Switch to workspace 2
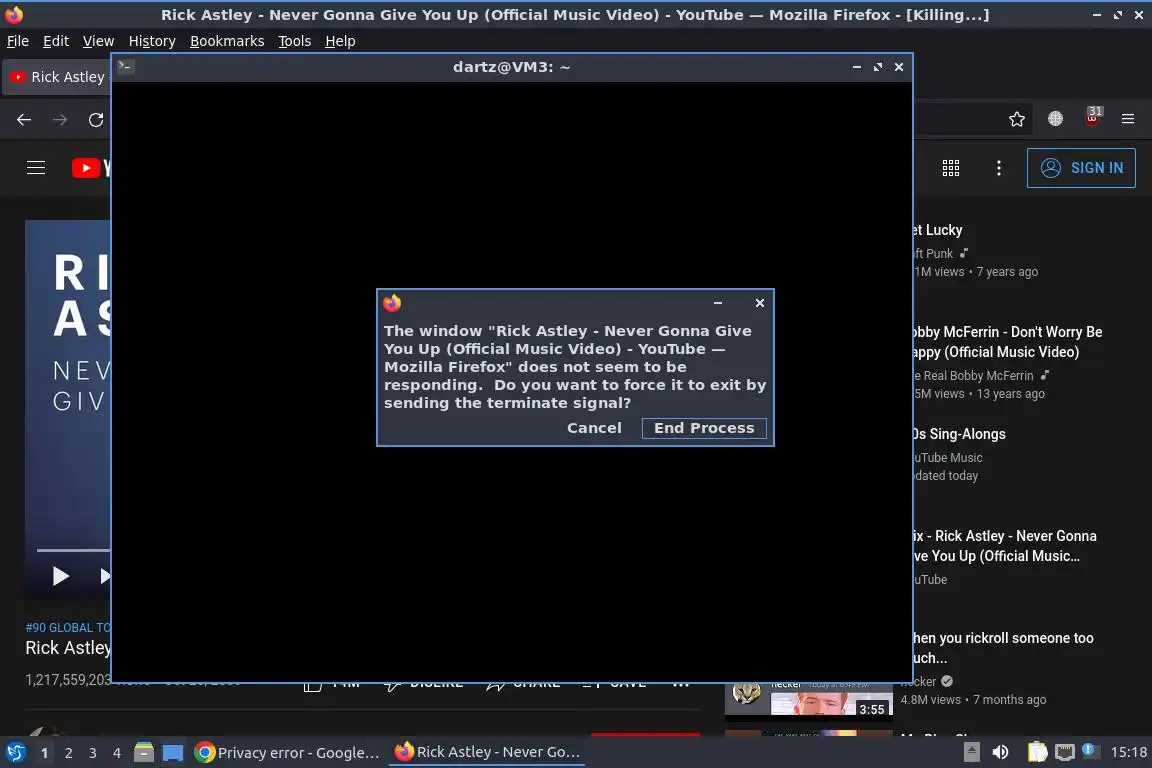 [68, 753]
